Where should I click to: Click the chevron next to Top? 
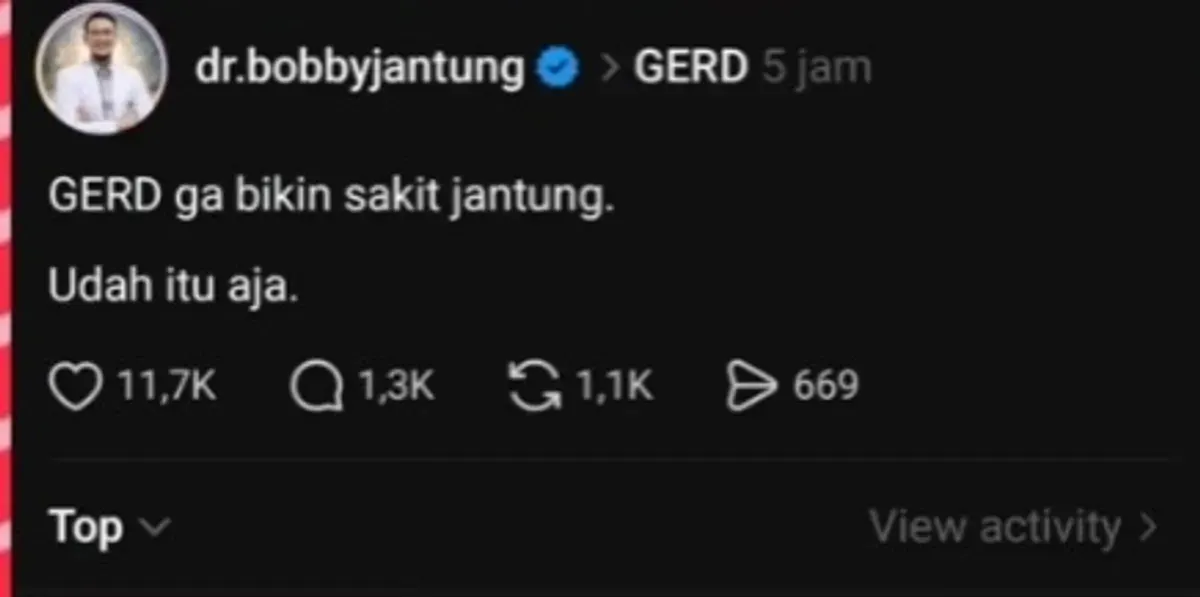tap(157, 526)
